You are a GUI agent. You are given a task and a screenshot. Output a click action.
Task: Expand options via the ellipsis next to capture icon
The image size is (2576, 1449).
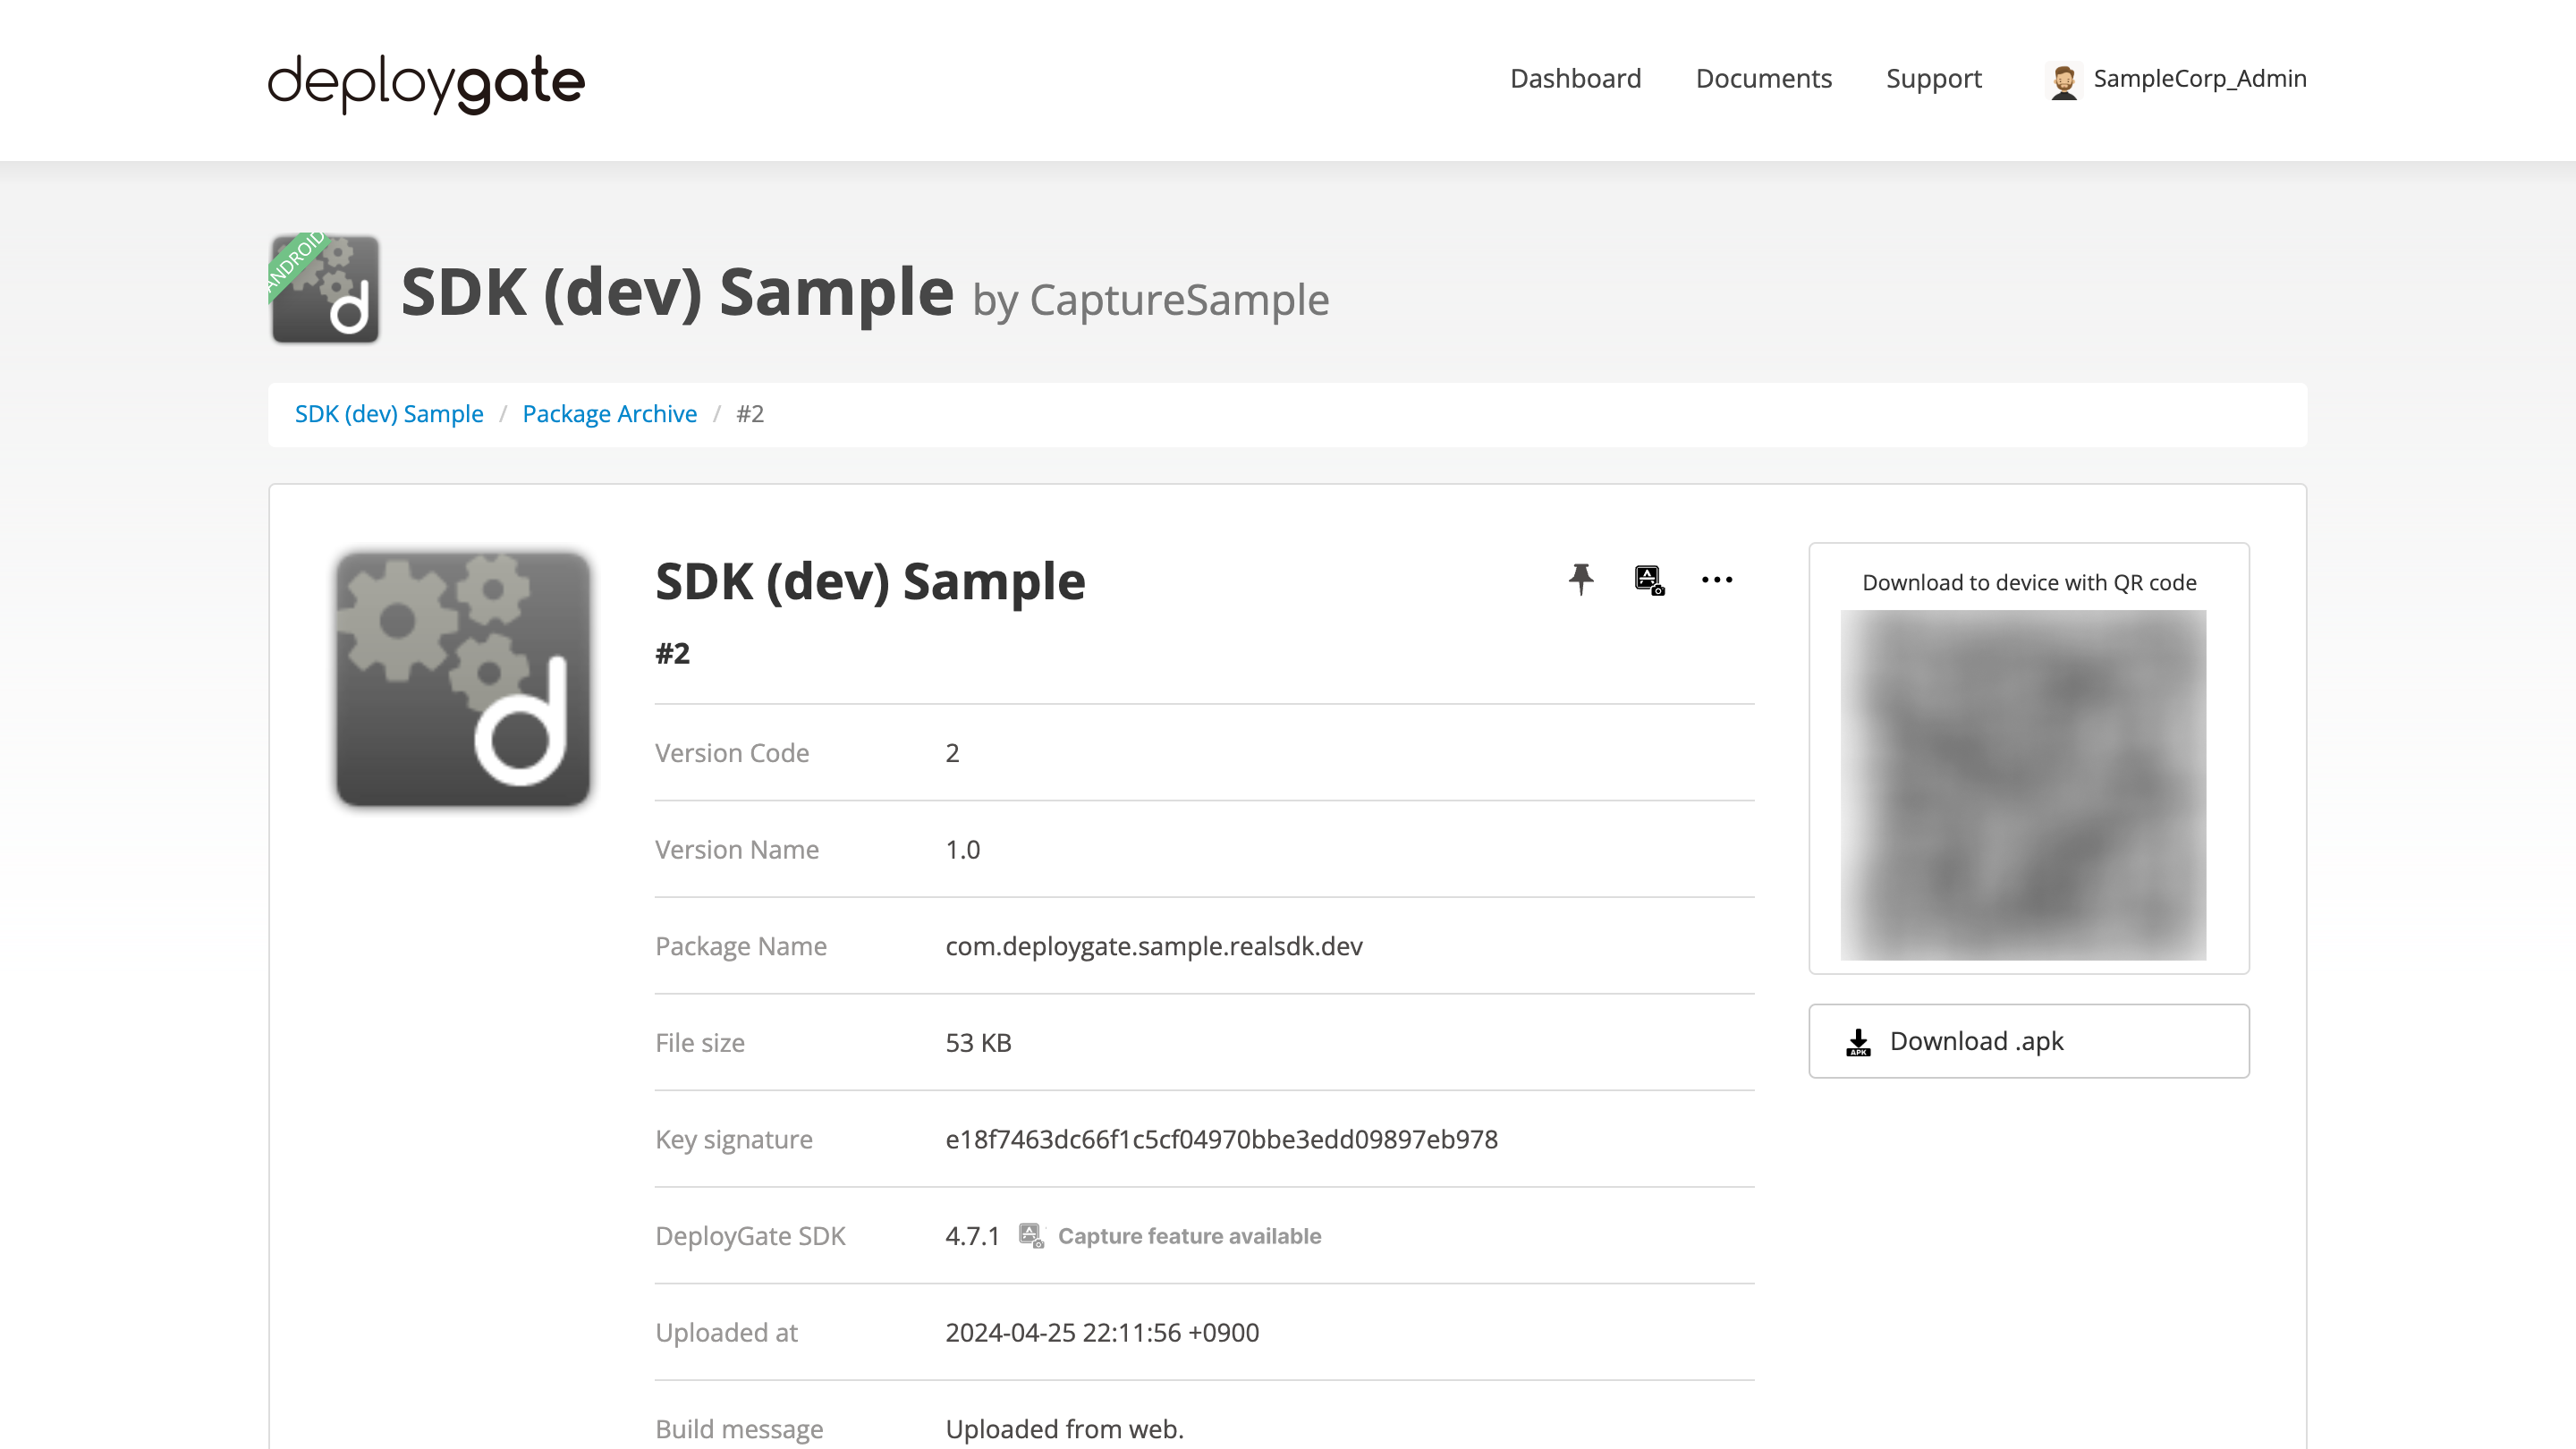(x=1717, y=580)
